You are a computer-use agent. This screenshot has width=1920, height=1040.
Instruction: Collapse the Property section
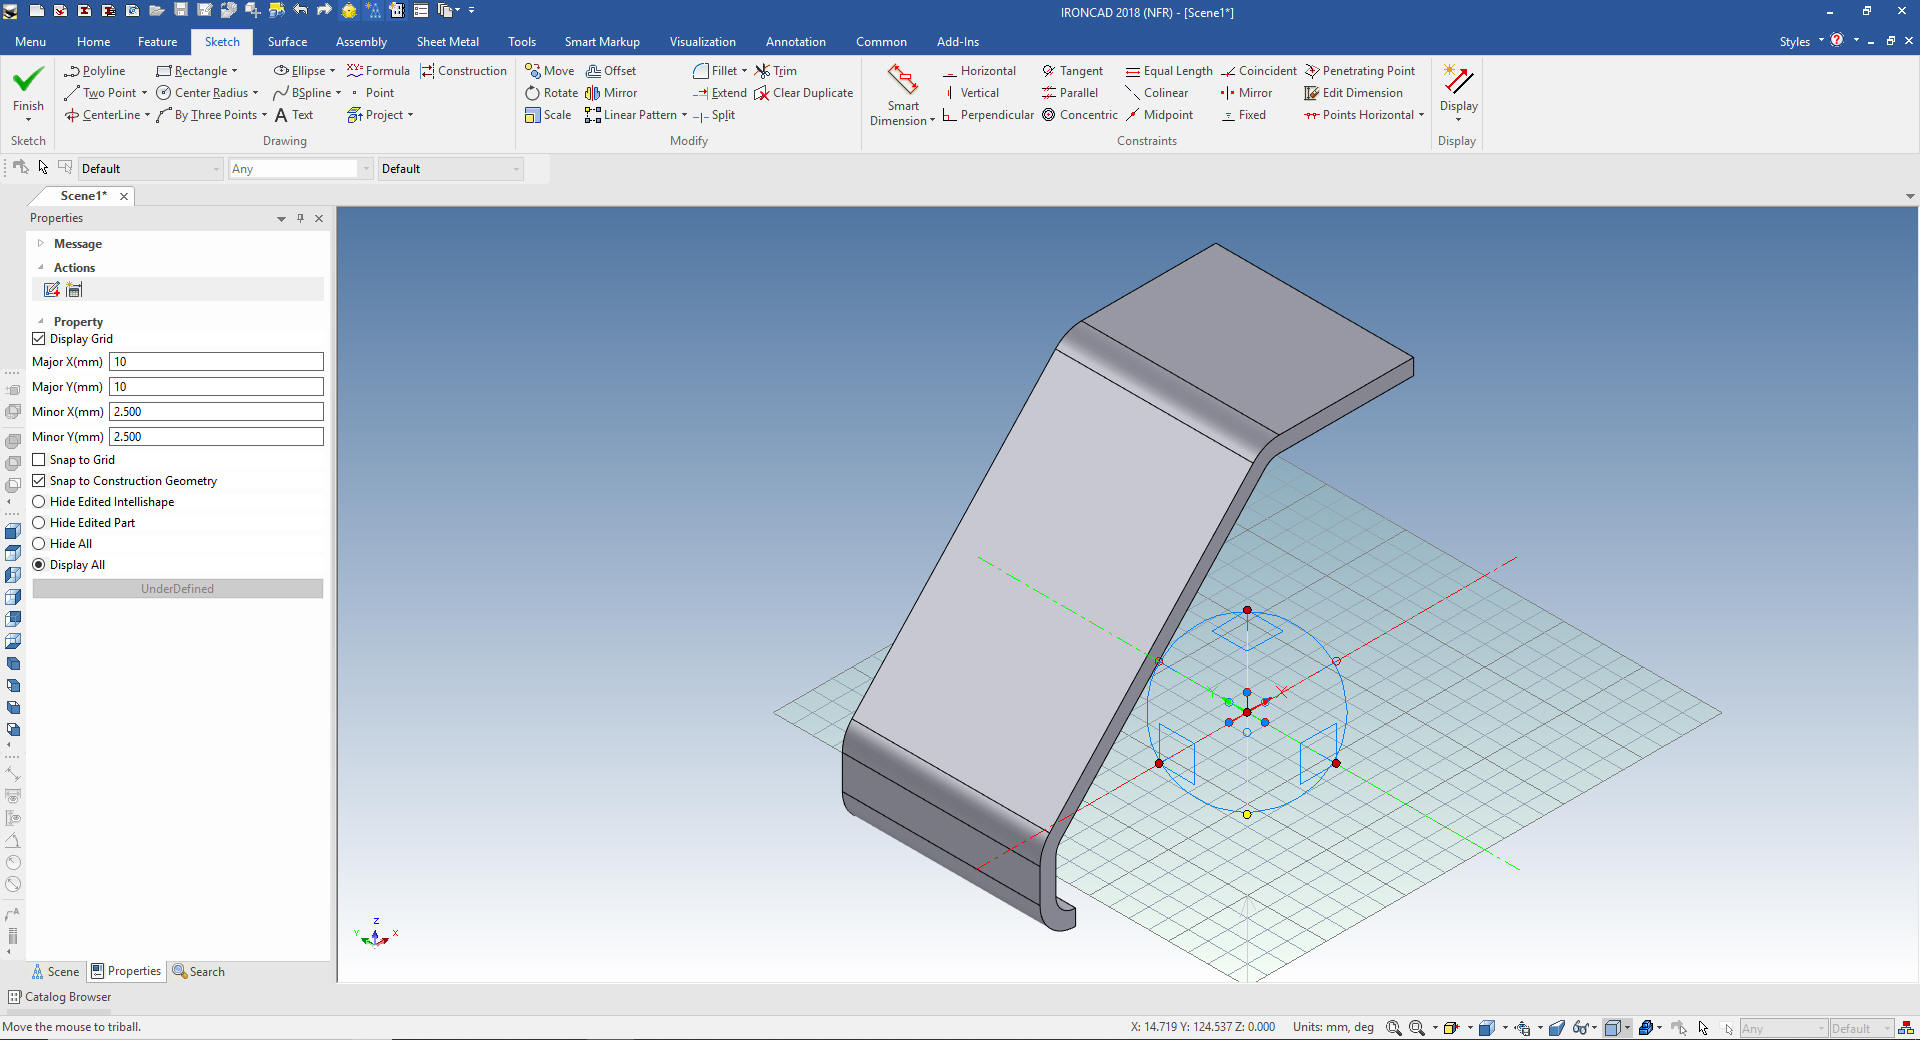[x=40, y=322]
